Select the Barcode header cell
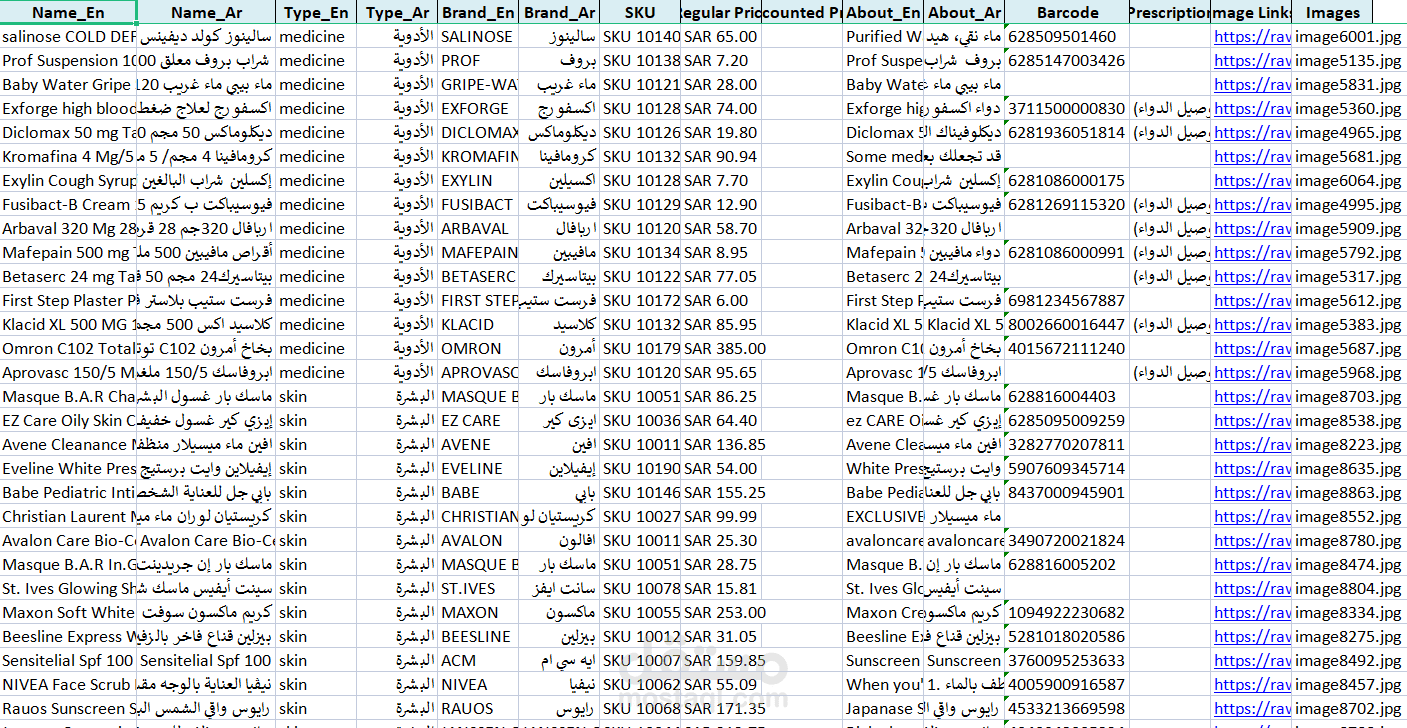This screenshot has width=1407, height=728. (x=1067, y=12)
